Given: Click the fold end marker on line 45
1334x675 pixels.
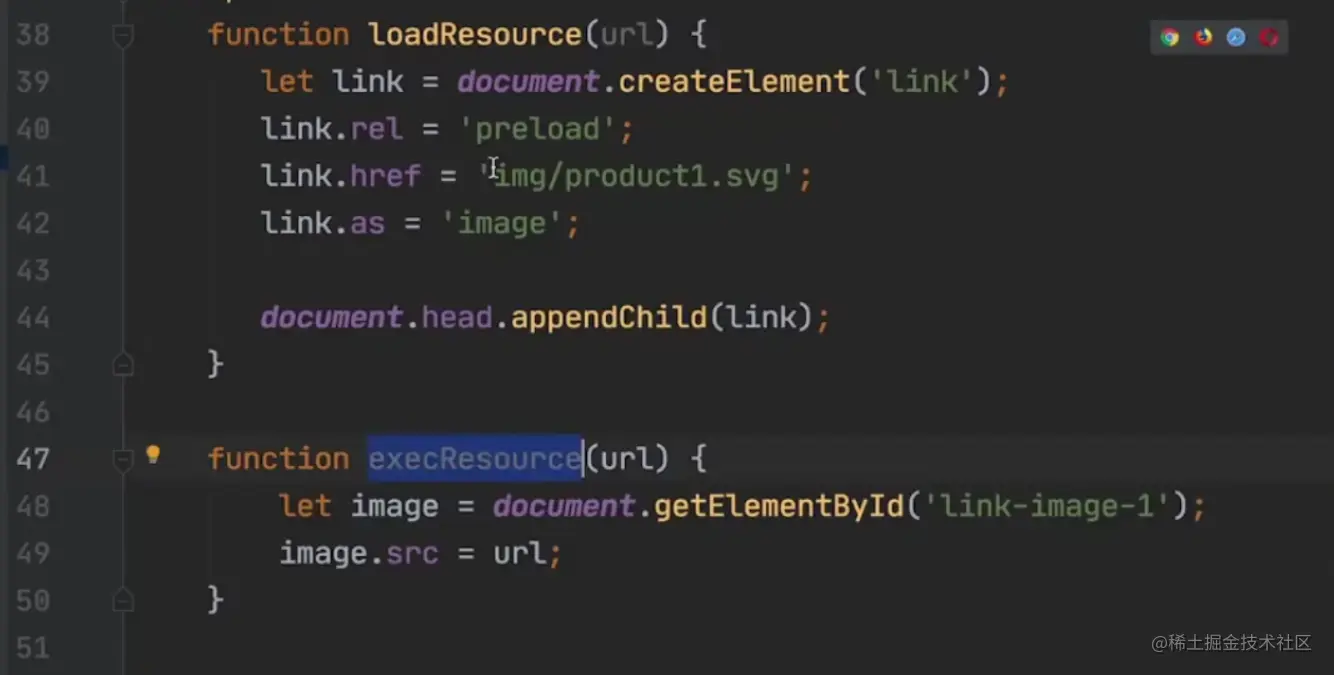Looking at the screenshot, I should 123,364.
